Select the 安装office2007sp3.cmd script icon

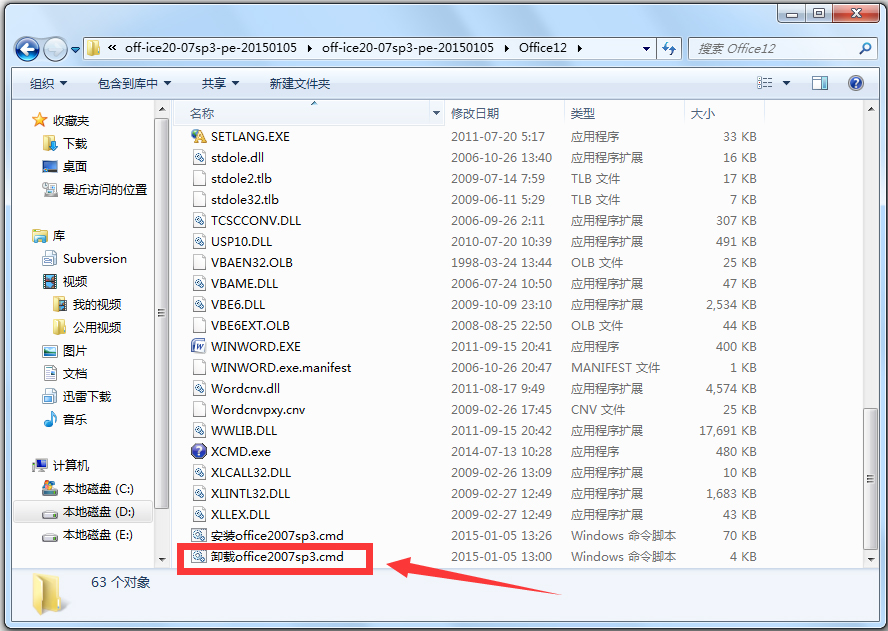coord(199,535)
